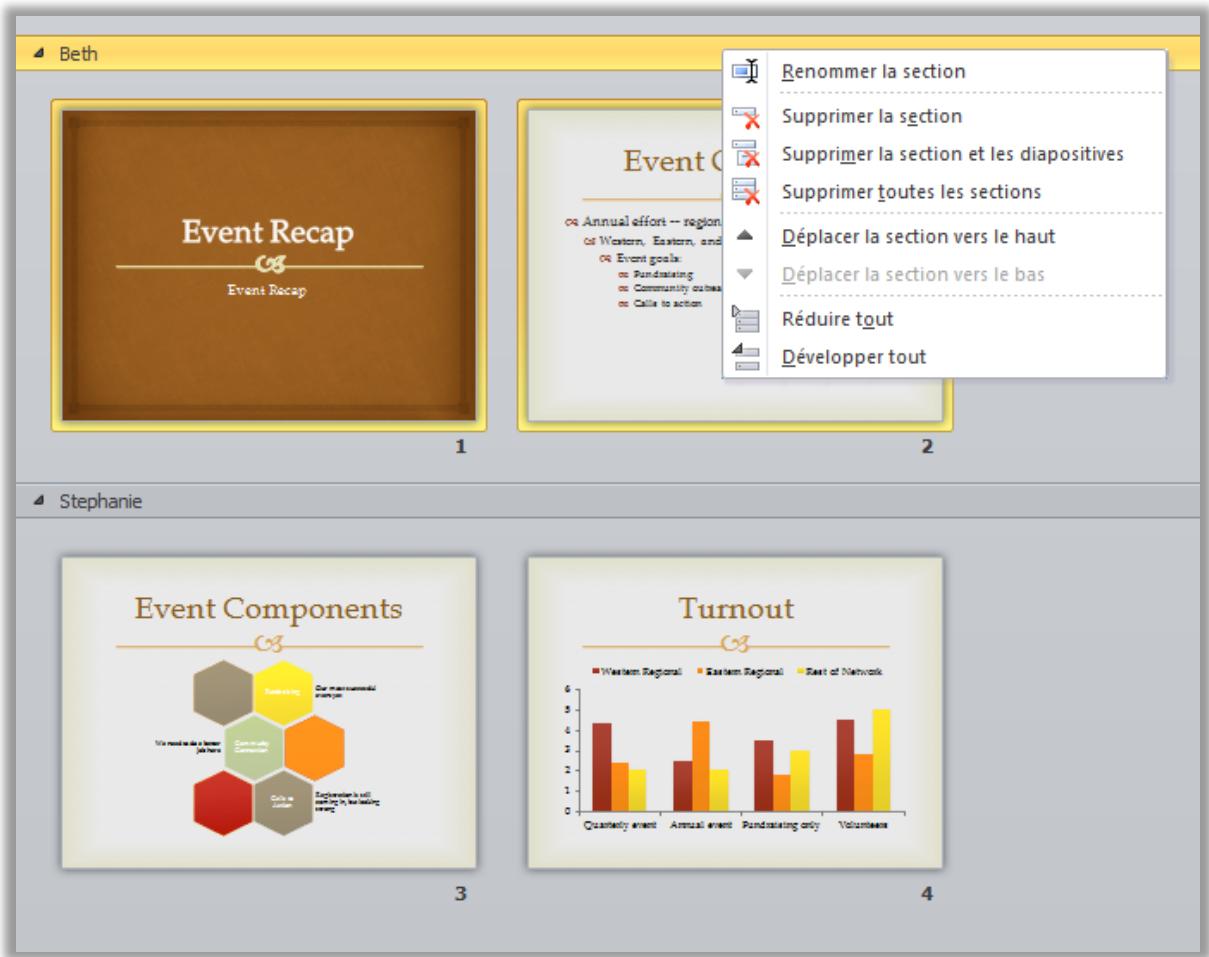The height and width of the screenshot is (957, 1209).
Task: Click the Développer tout icon
Action: (x=745, y=356)
